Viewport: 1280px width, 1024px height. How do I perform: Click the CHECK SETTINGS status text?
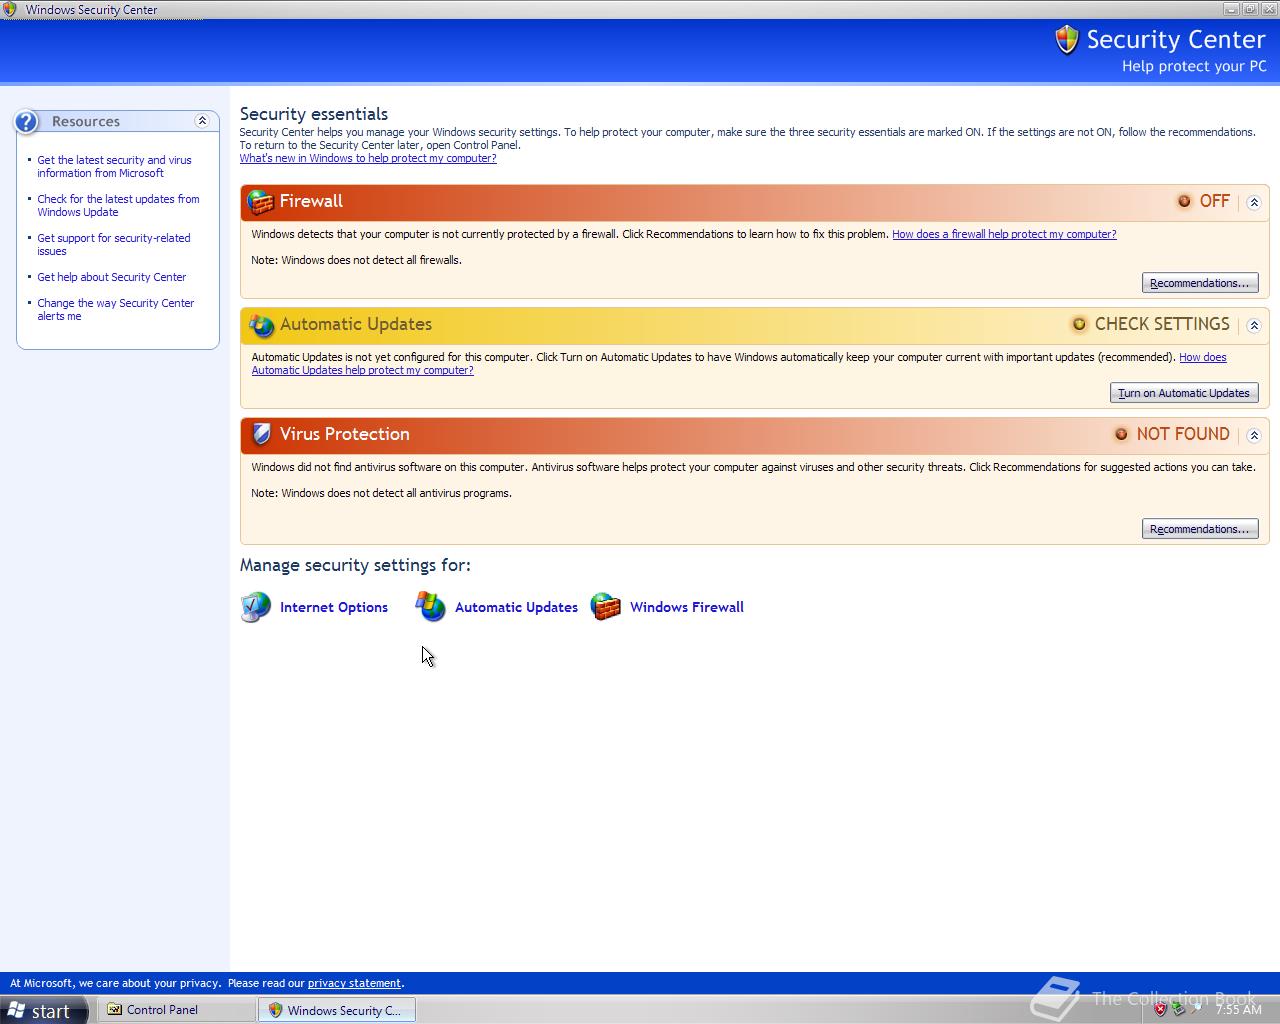tap(1162, 324)
